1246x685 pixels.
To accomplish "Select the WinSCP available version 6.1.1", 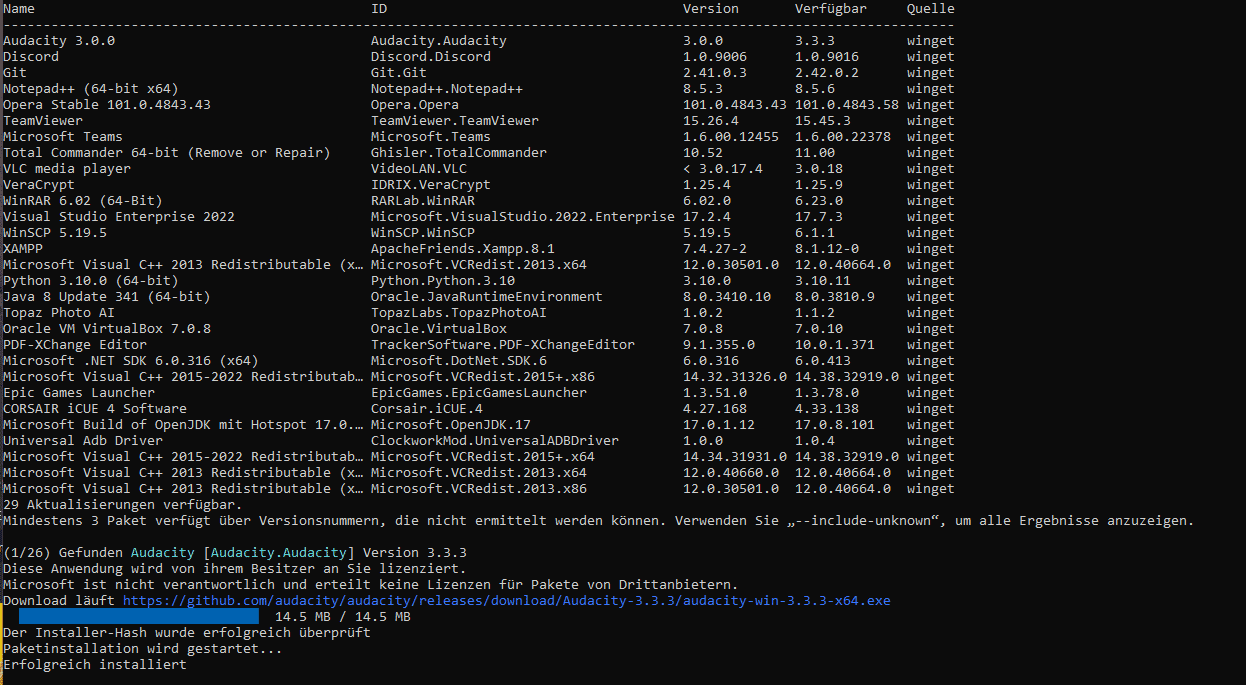I will [x=814, y=233].
